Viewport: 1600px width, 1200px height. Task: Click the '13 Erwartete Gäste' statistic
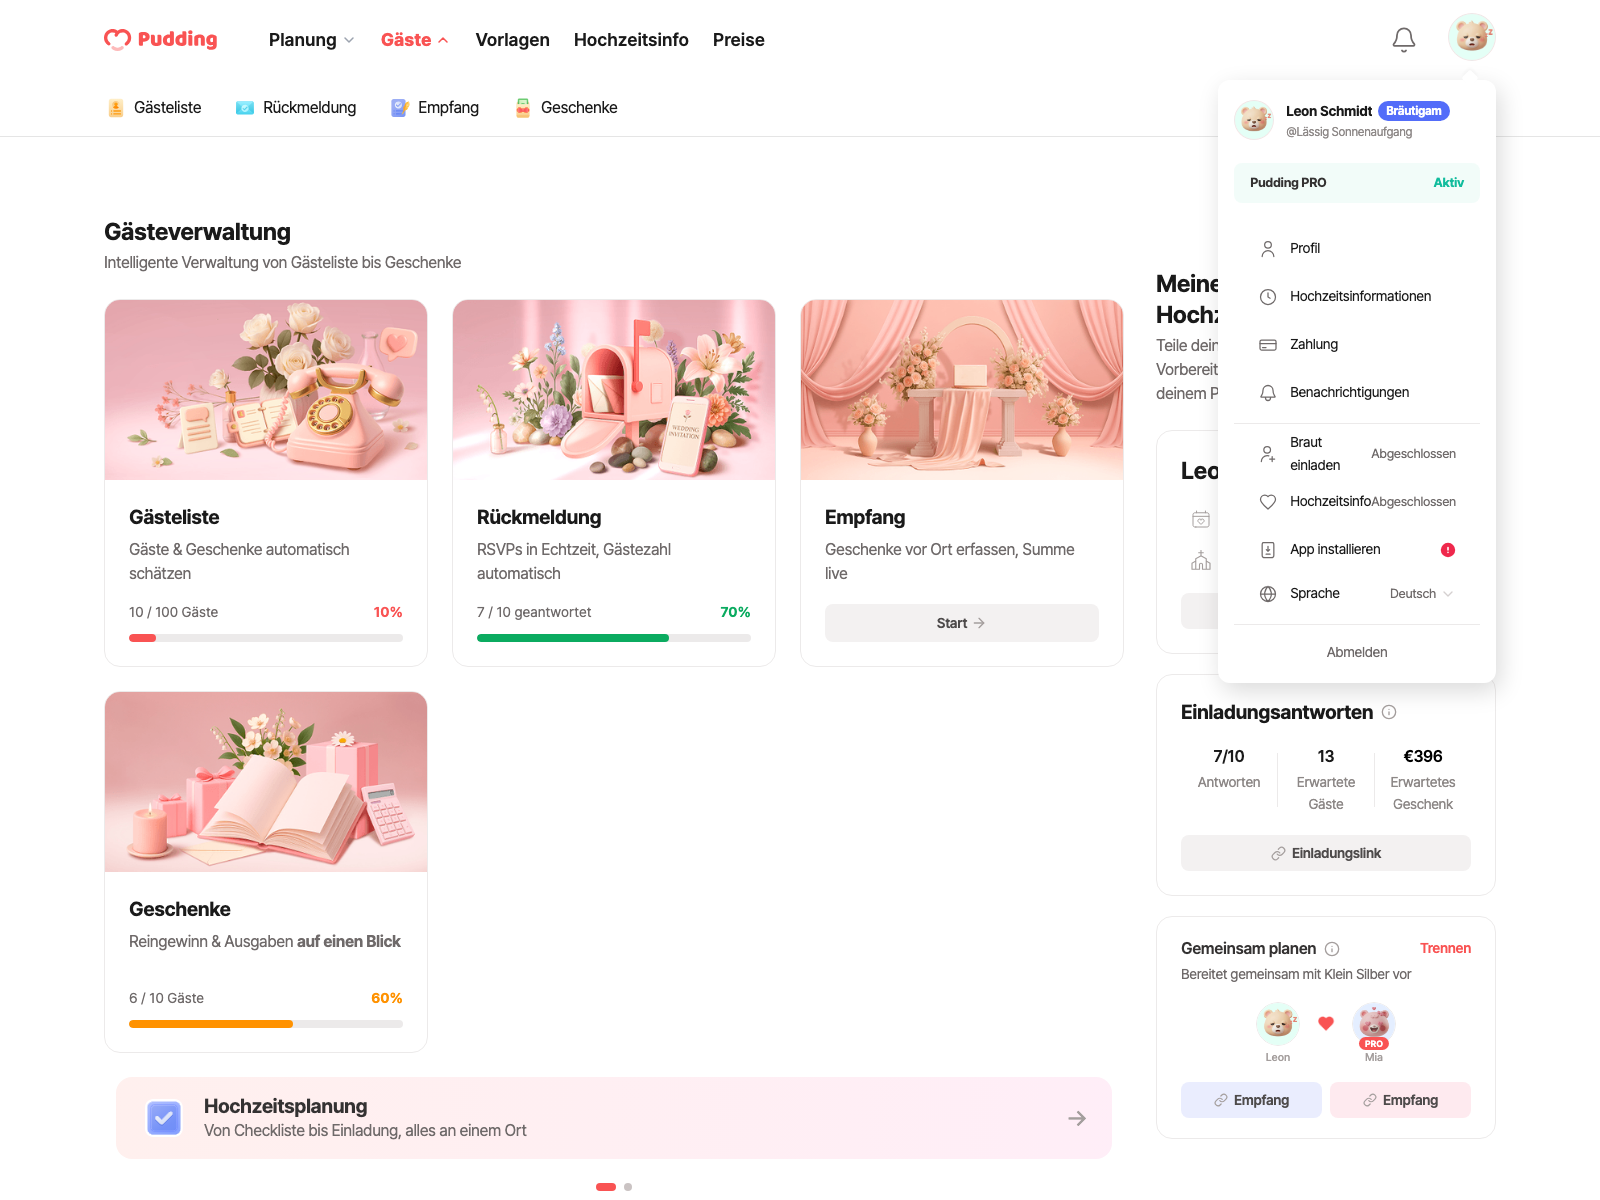pyautogui.click(x=1326, y=780)
